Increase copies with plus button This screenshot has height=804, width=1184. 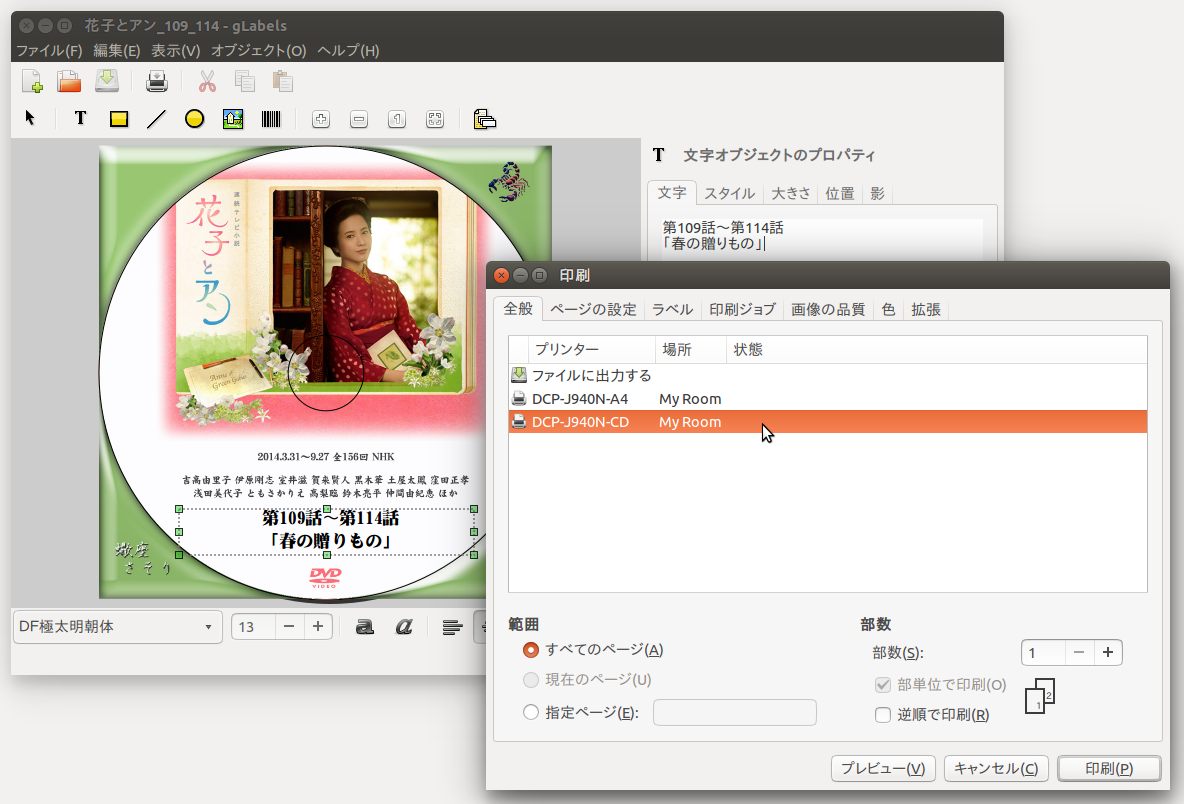[x=1108, y=653]
